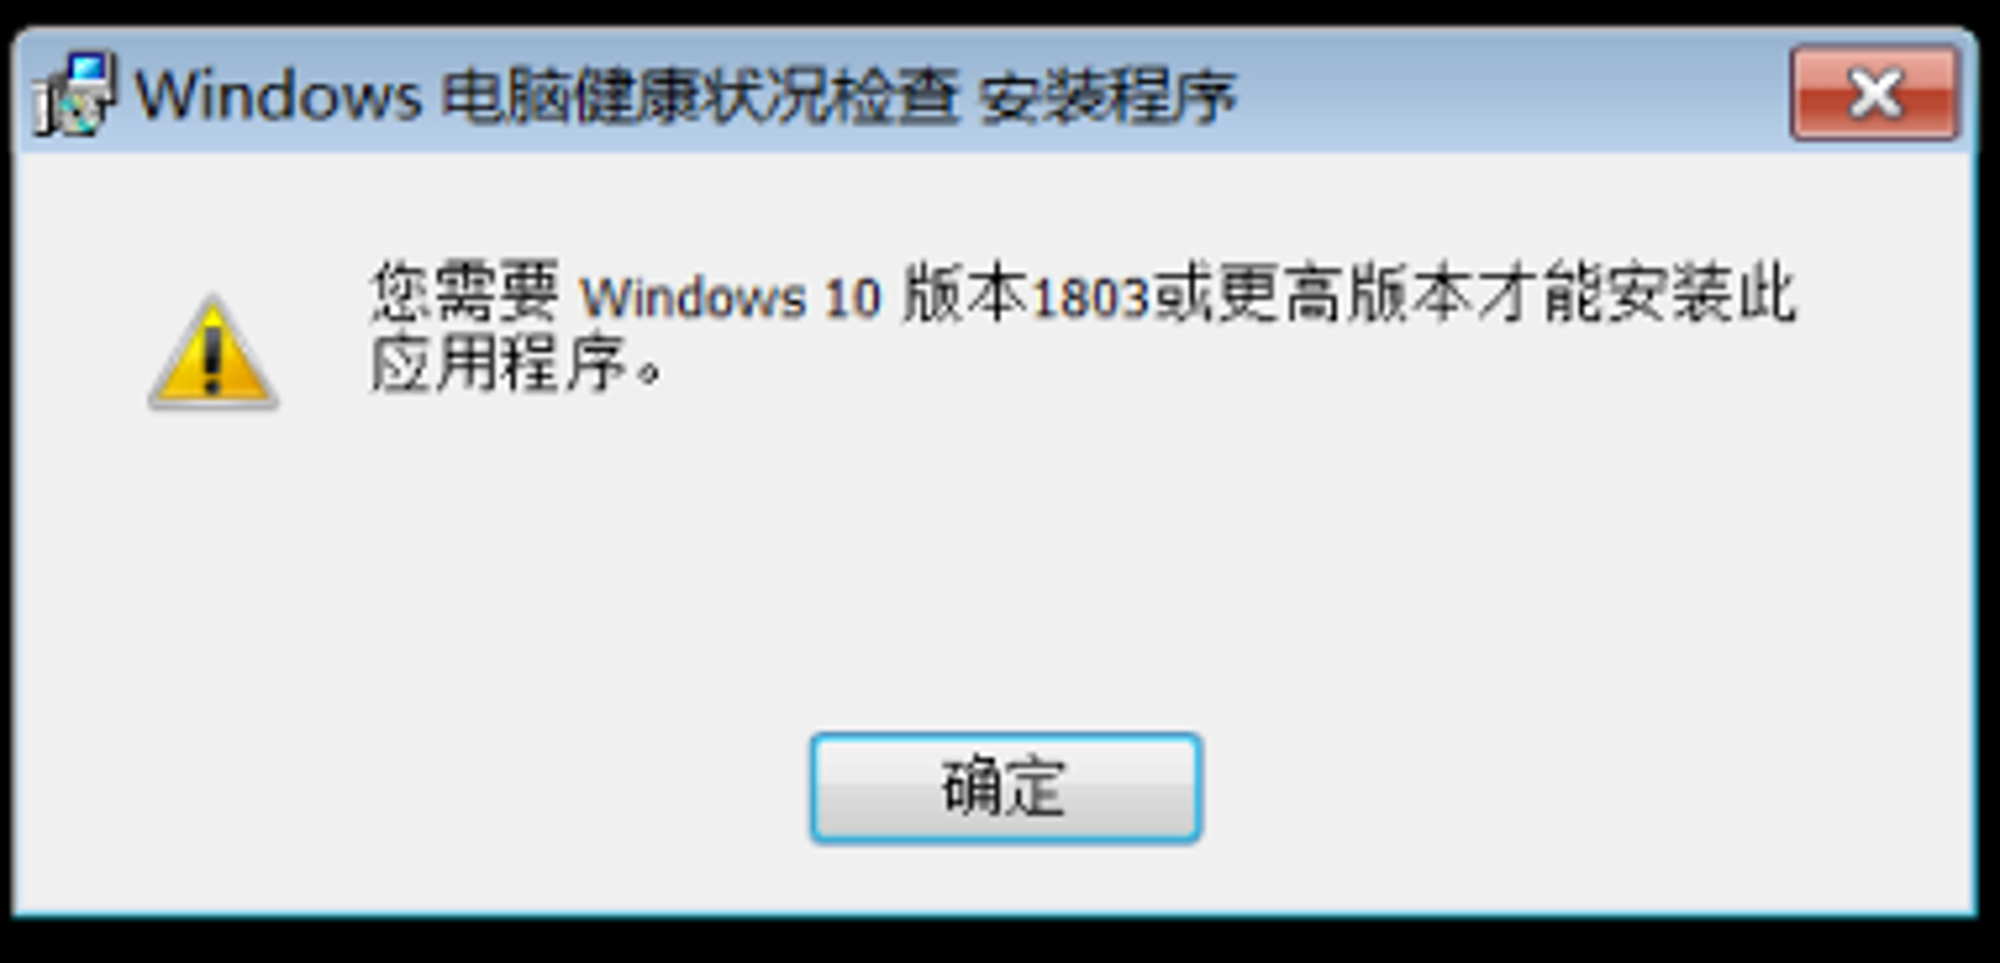Click the white X glyph at the window corner
This screenshot has width=2000, height=963.
pos(1876,95)
